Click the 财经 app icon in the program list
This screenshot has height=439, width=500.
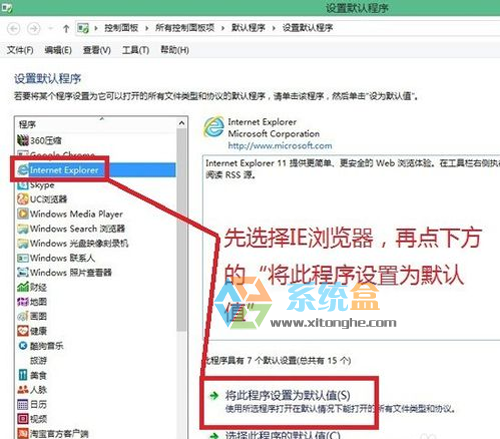(23, 287)
